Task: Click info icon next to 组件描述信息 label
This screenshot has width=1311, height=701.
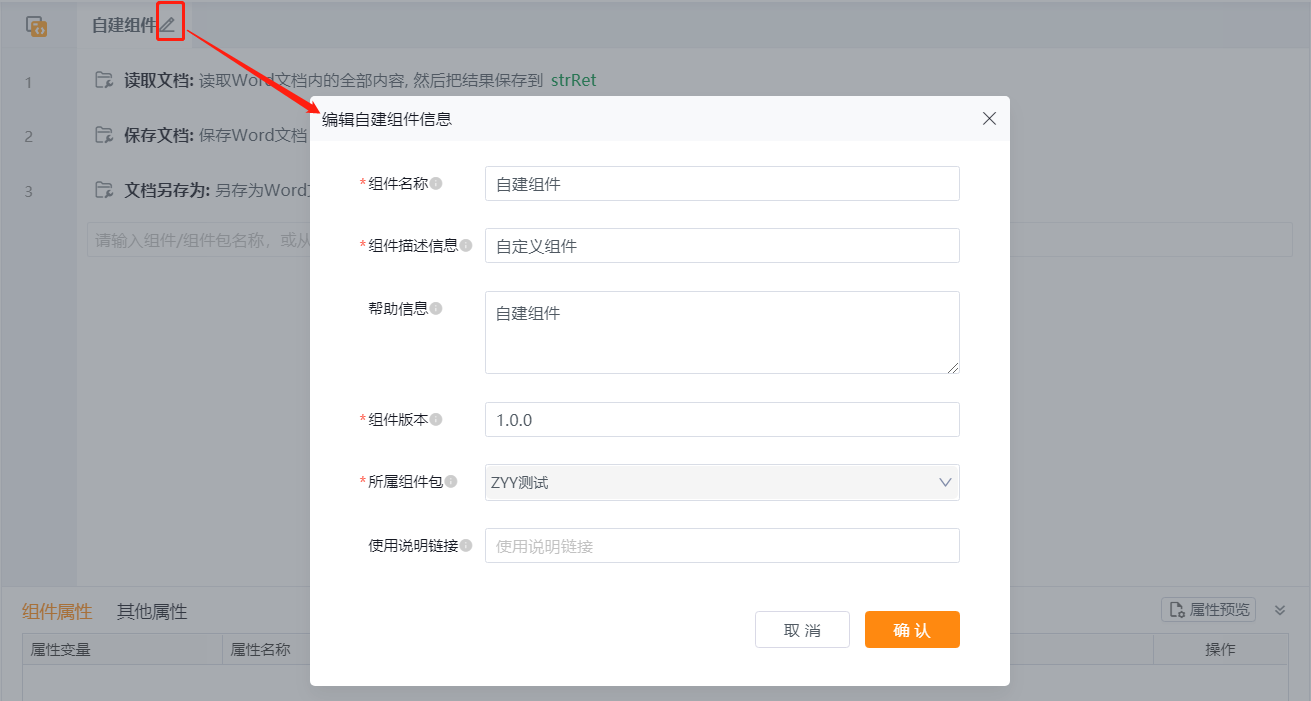Action: coord(466,246)
